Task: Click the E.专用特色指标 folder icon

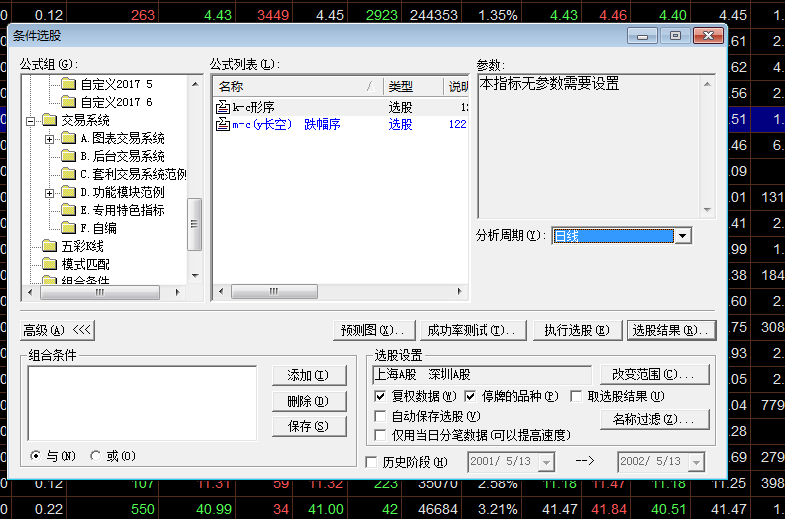Action: [68, 210]
